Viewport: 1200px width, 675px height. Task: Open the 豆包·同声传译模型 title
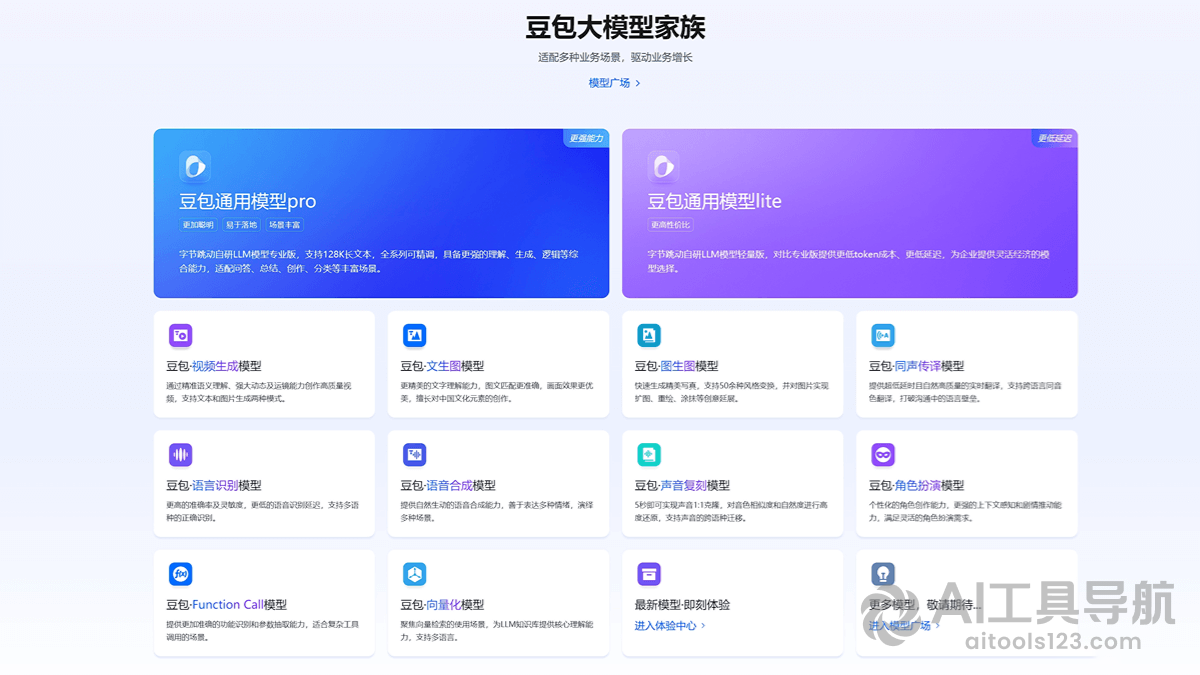[916, 366]
